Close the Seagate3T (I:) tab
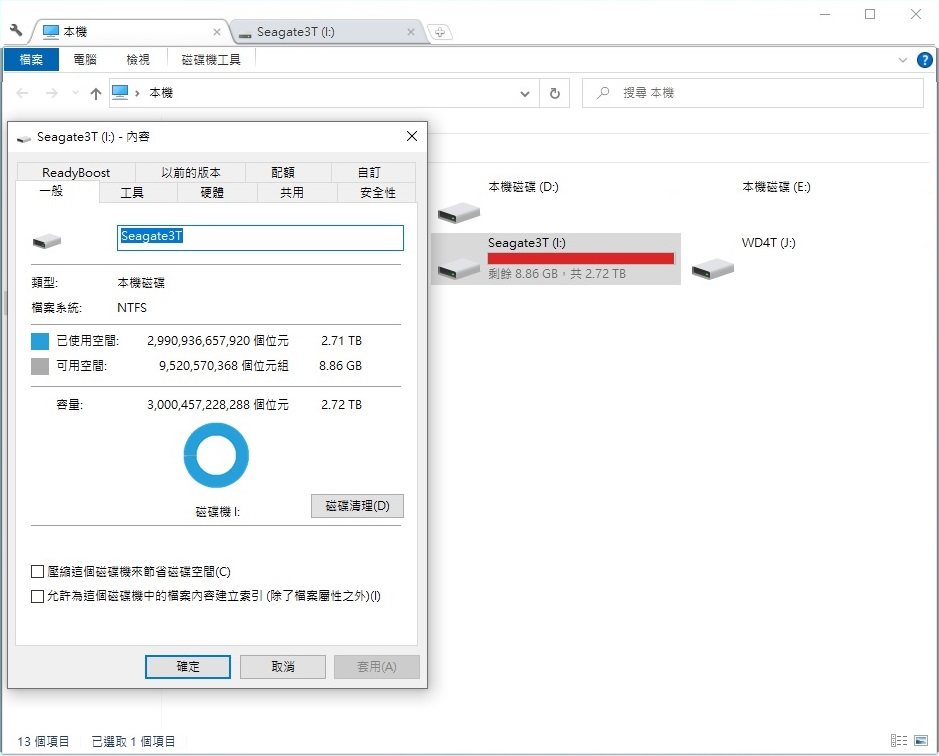 point(411,32)
